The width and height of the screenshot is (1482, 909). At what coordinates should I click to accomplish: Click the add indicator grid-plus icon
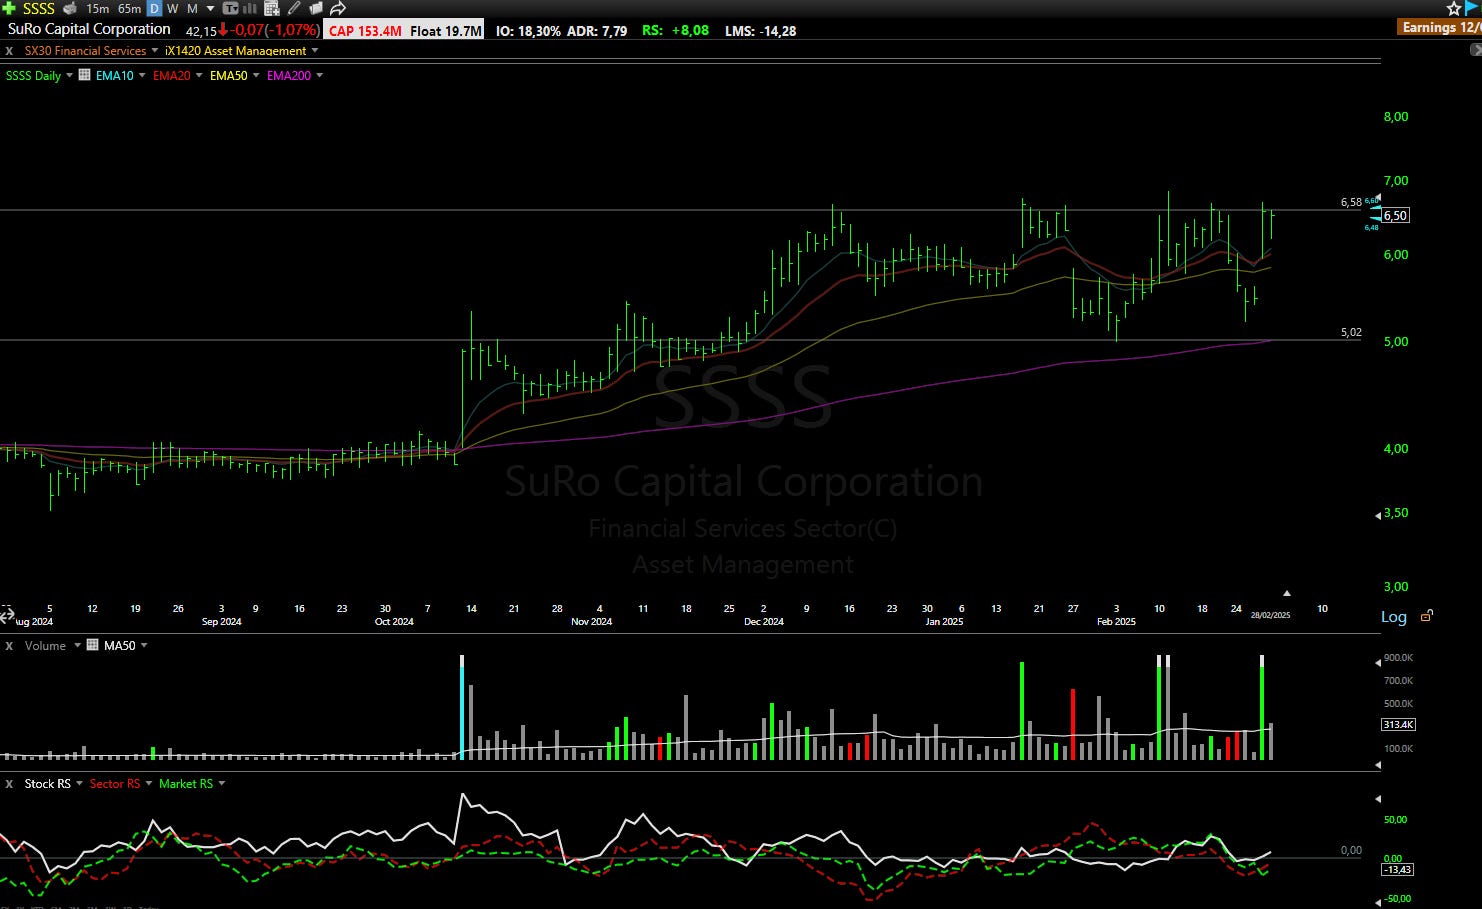(271, 8)
